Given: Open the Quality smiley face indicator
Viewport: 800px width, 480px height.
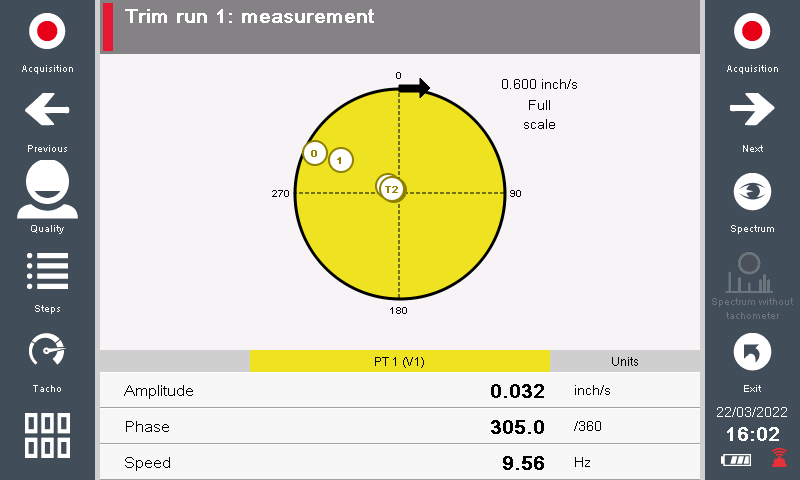Looking at the screenshot, I should (47, 189).
